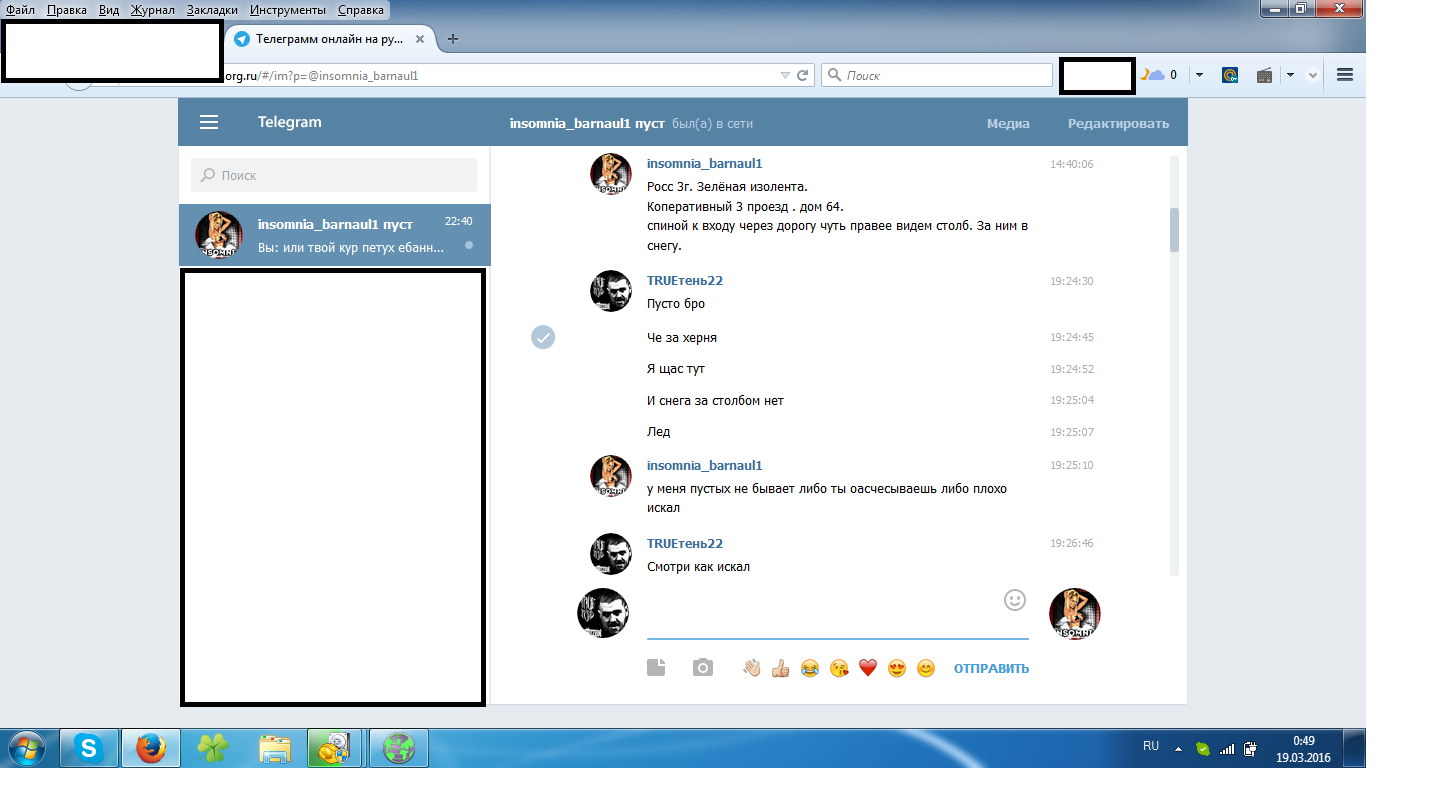Click the message selection checkmark circle
The image size is (1434, 806).
point(543,337)
